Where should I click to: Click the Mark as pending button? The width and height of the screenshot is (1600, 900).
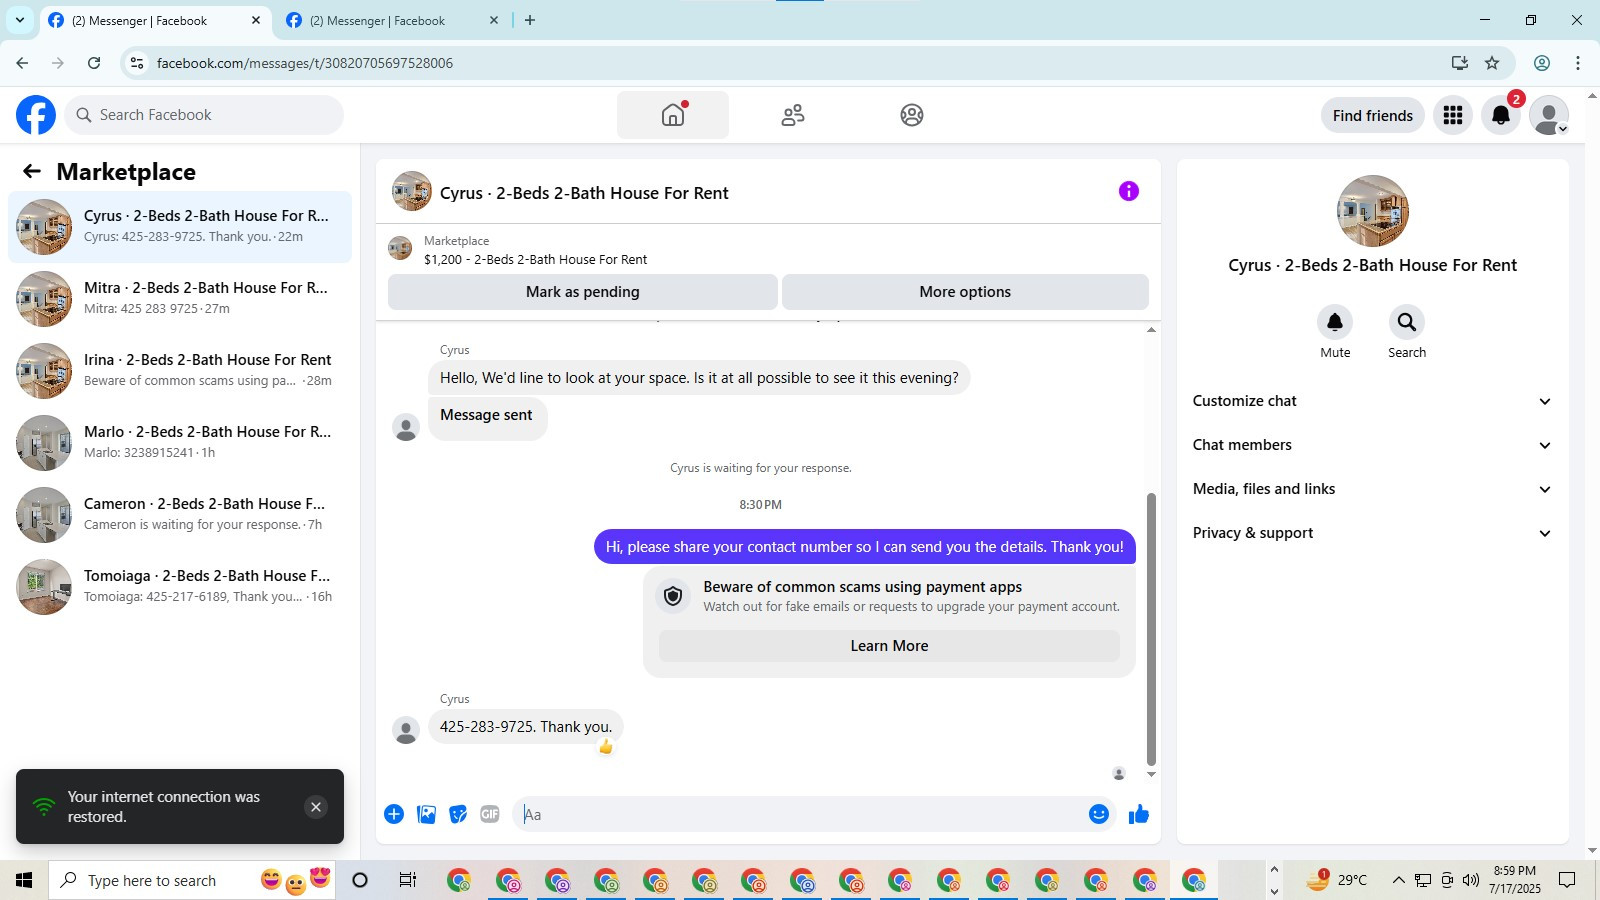coord(583,292)
